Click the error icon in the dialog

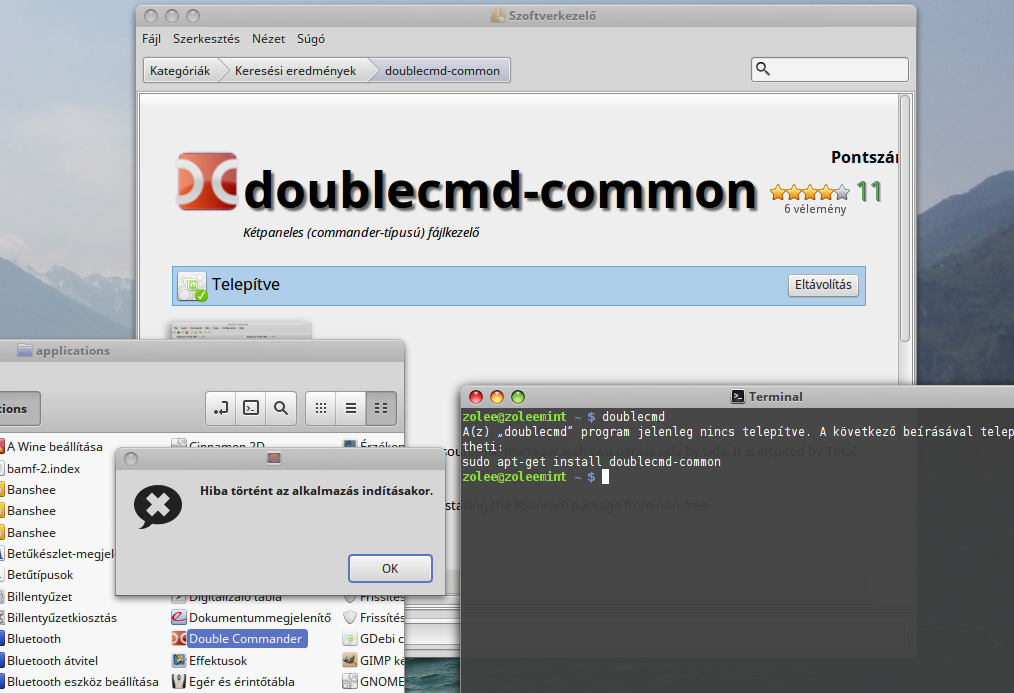[x=158, y=506]
